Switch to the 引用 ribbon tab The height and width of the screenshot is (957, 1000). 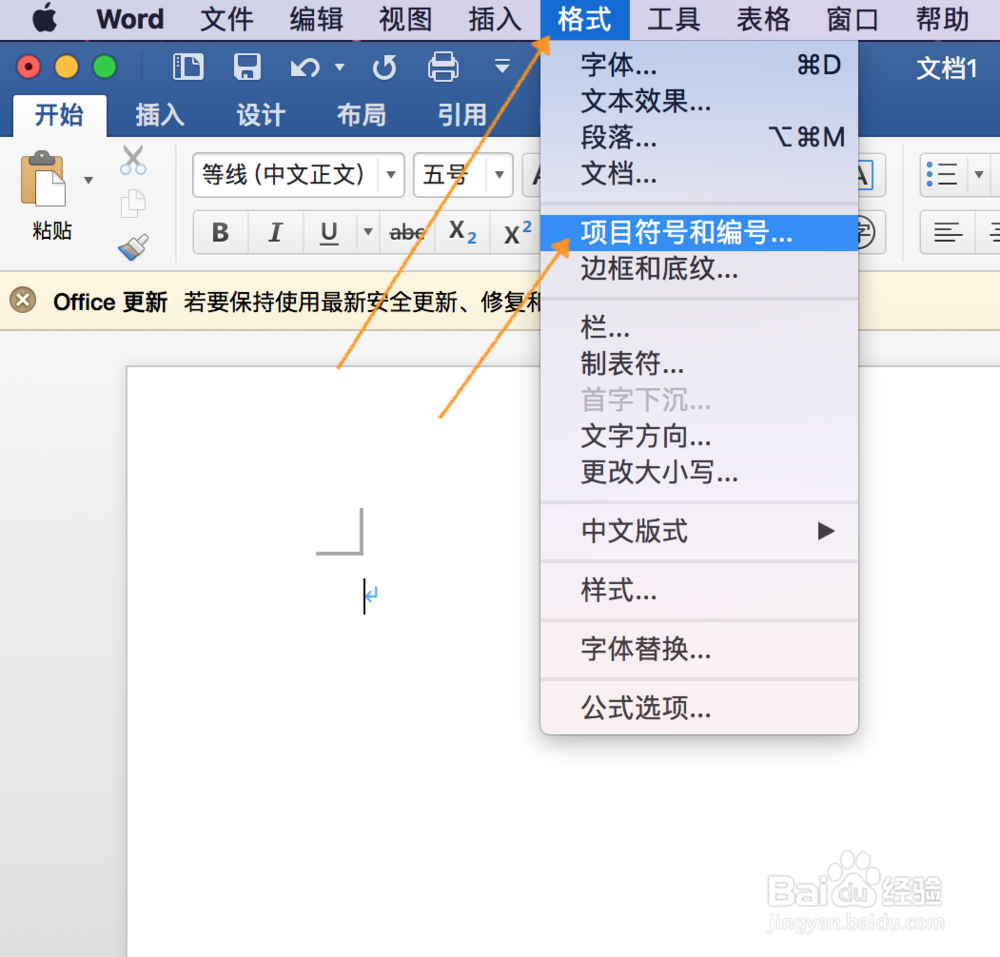(x=462, y=115)
